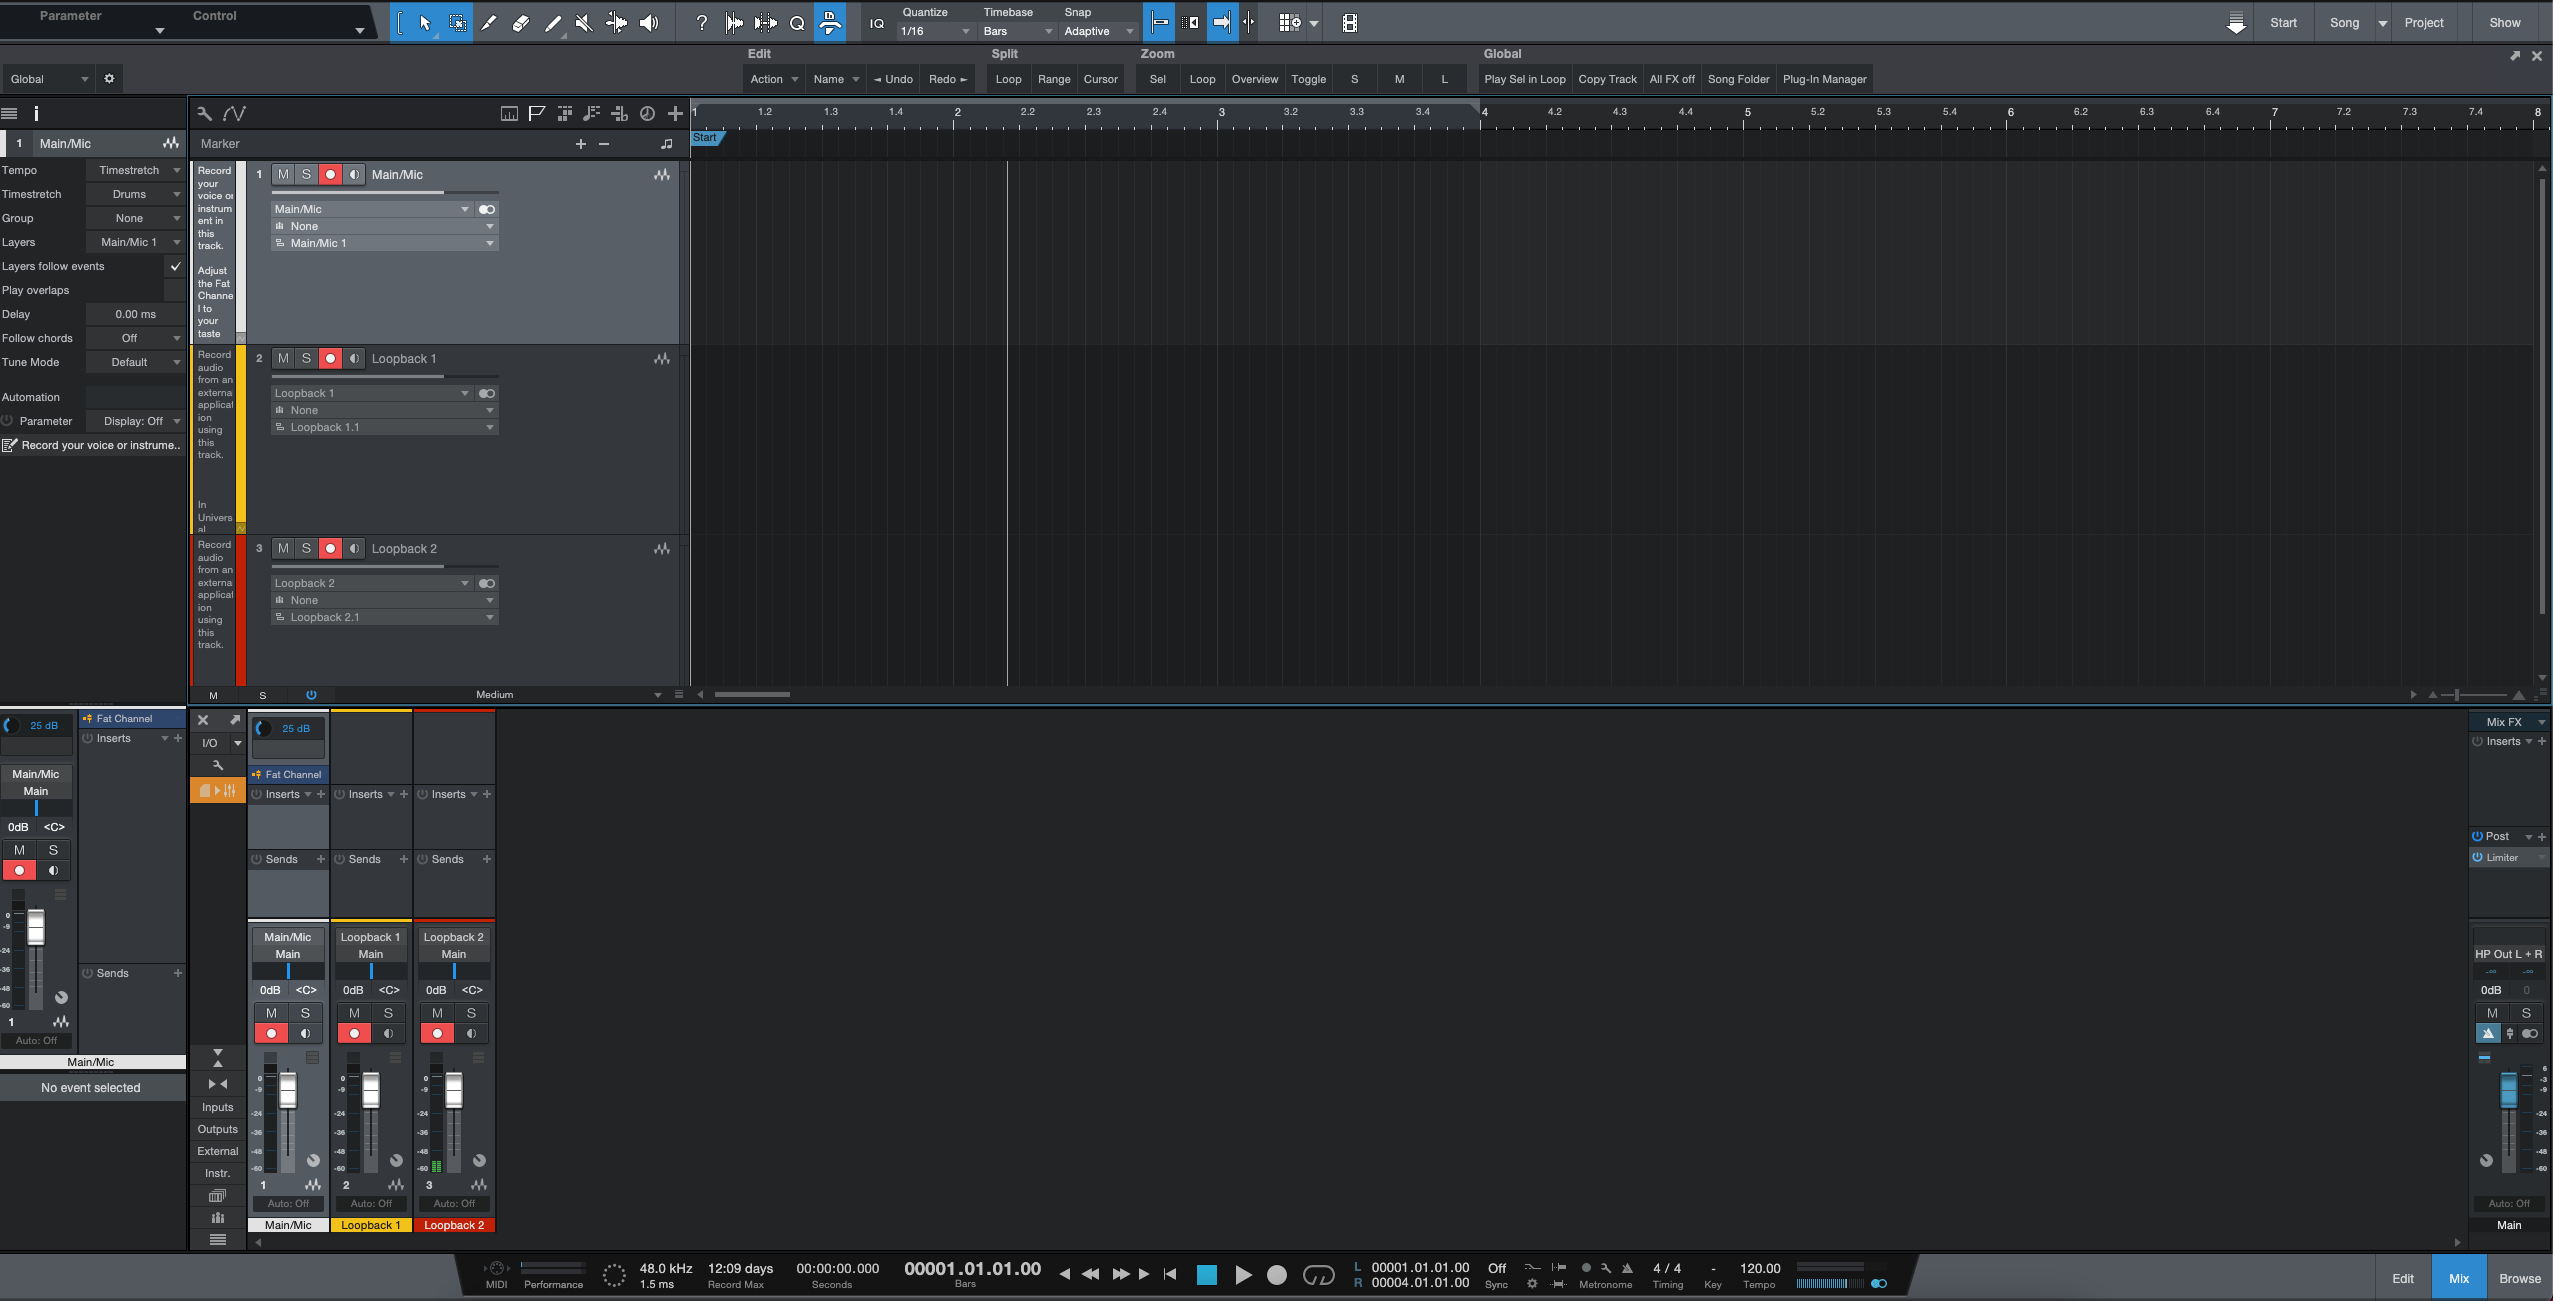Select the Mute tool
2553x1301 pixels.
[584, 22]
